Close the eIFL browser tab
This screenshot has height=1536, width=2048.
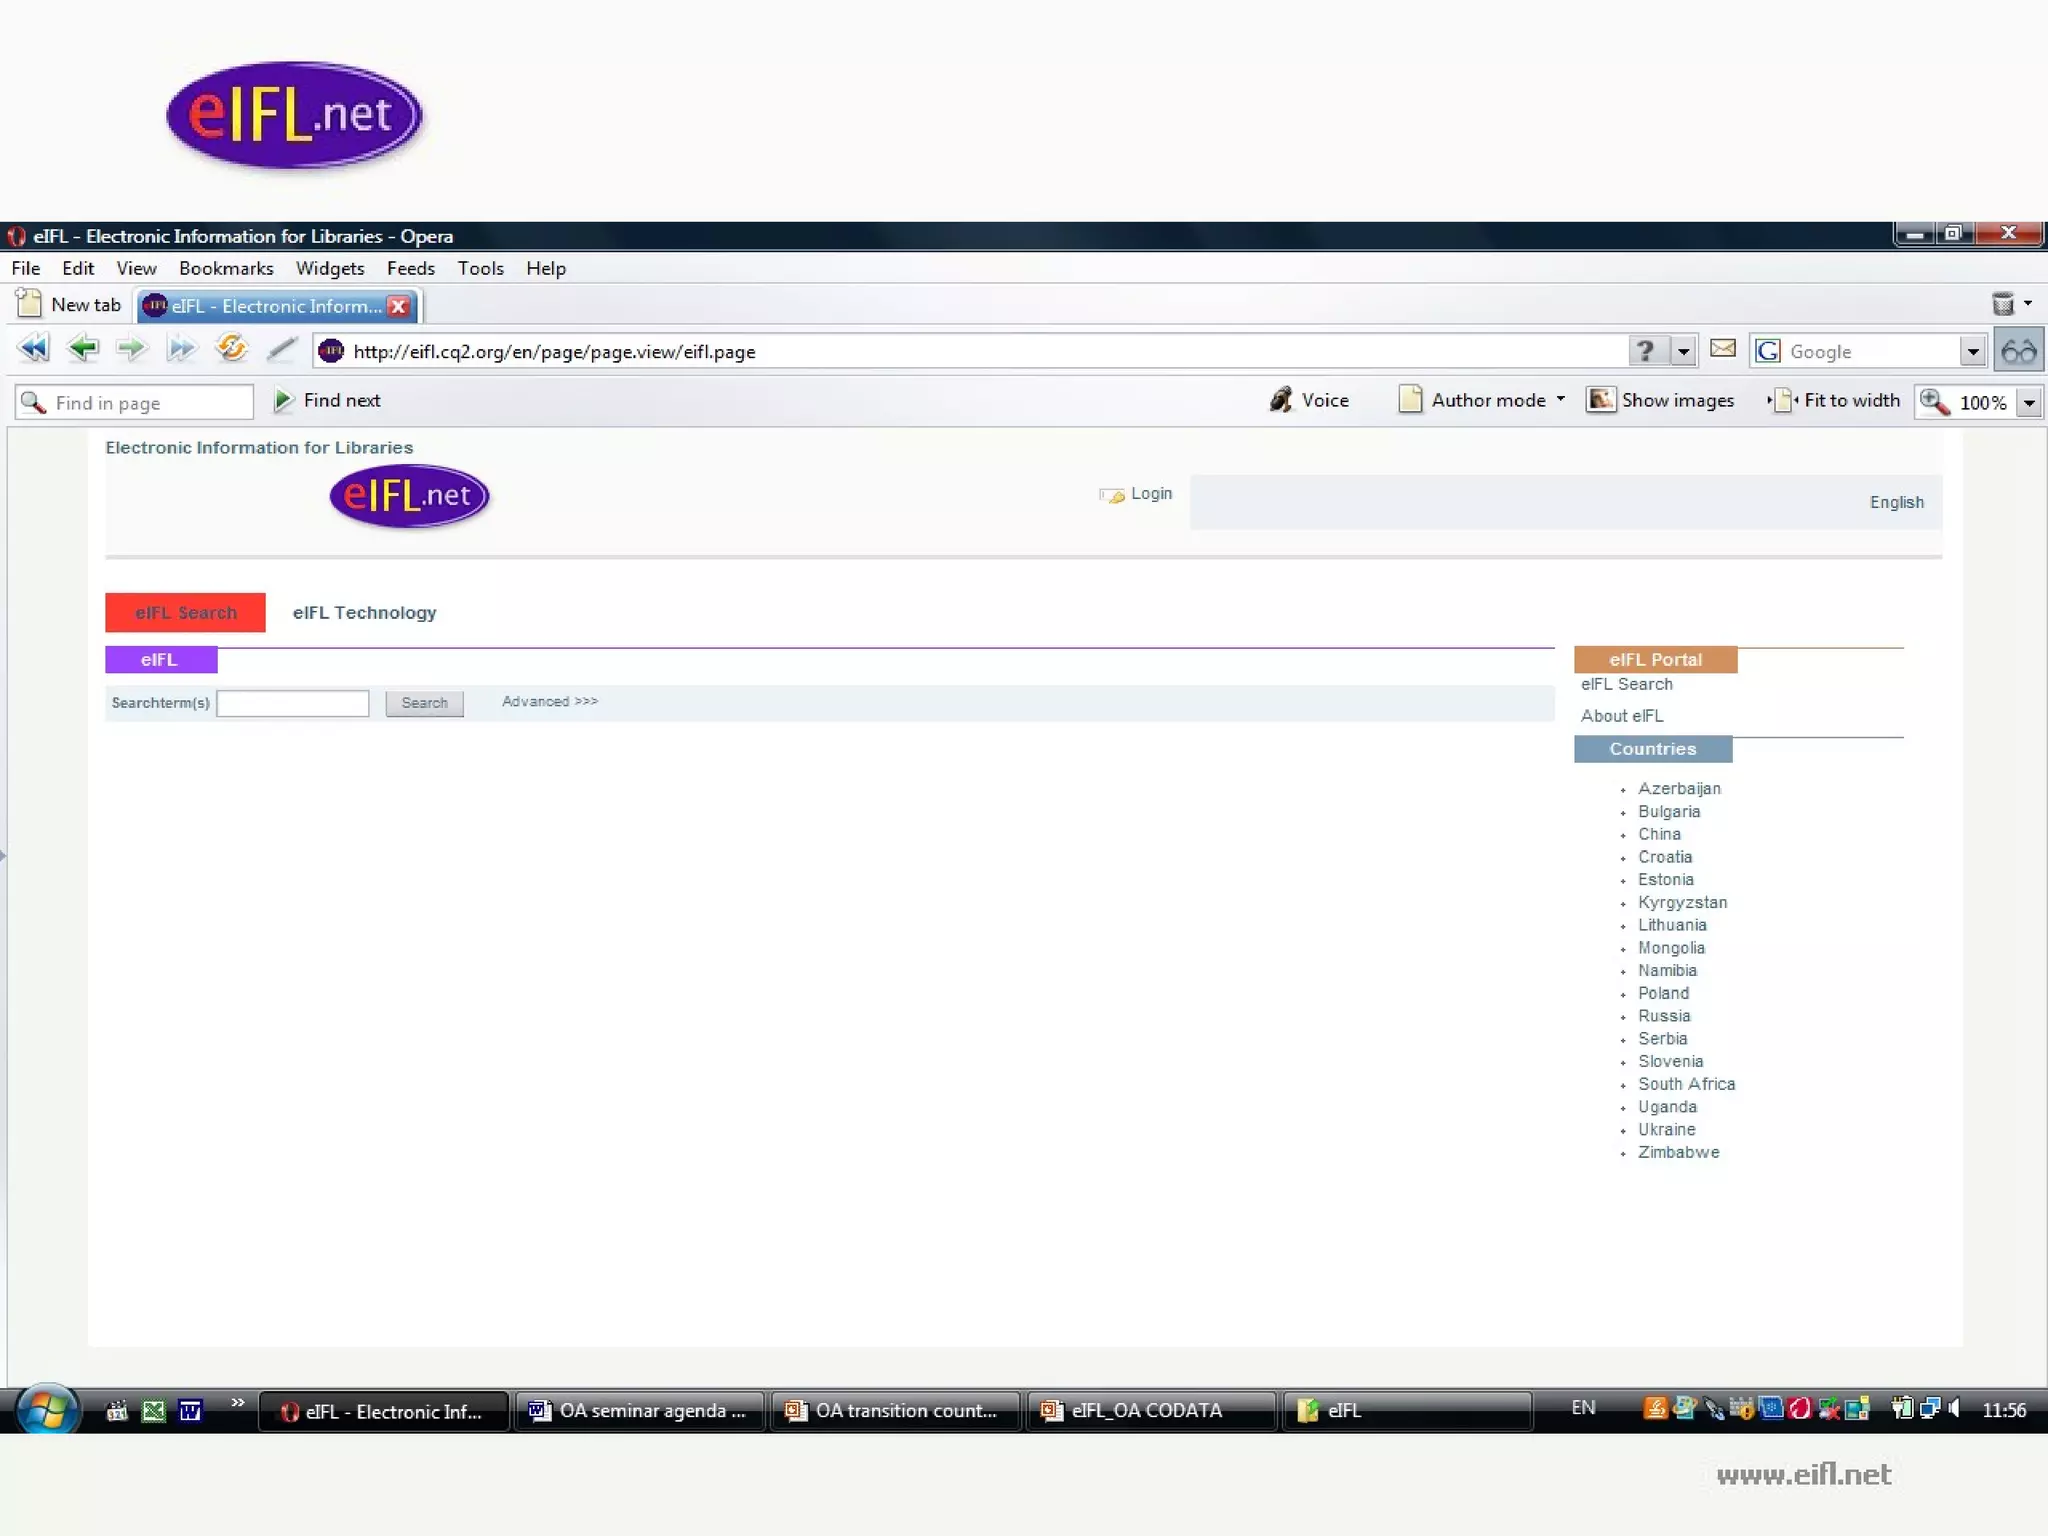[x=398, y=307]
